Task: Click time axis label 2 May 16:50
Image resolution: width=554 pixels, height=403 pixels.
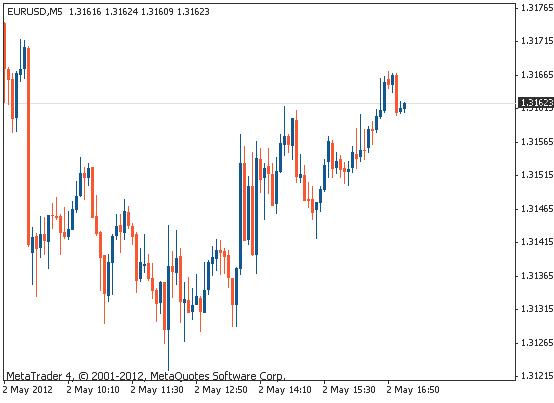Action: point(413,390)
